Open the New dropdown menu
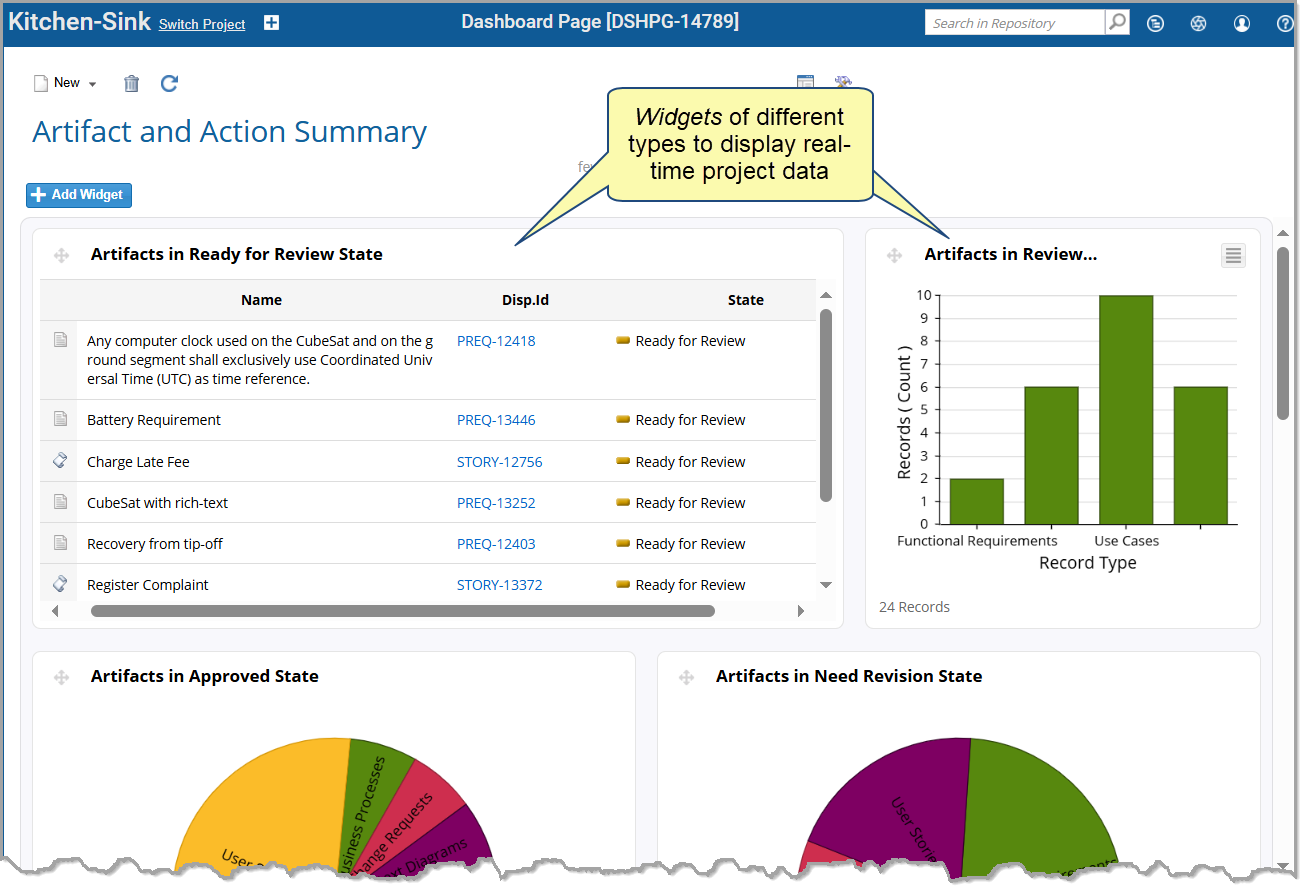This screenshot has width=1303, height=896. [x=66, y=84]
